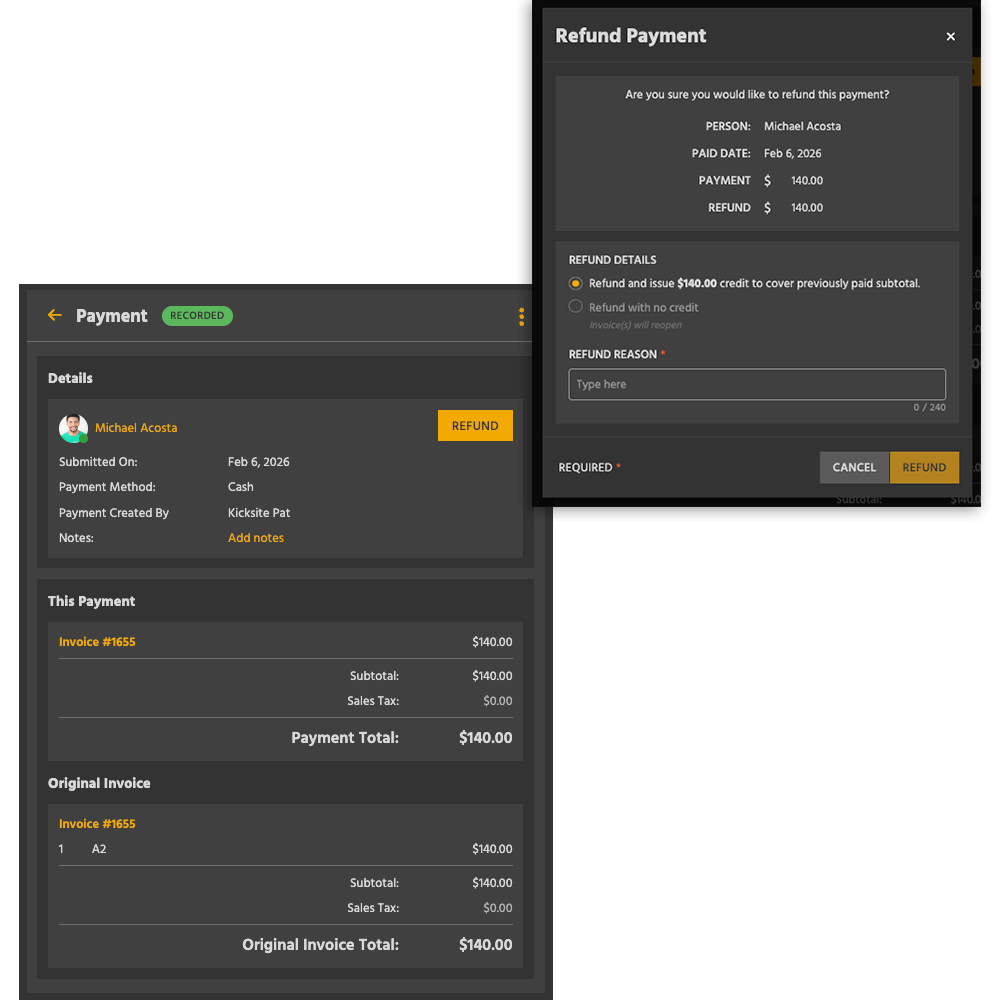This screenshot has height=1000, width=1000.
Task: Open the three-dot menu on Payment panel
Action: 521,316
